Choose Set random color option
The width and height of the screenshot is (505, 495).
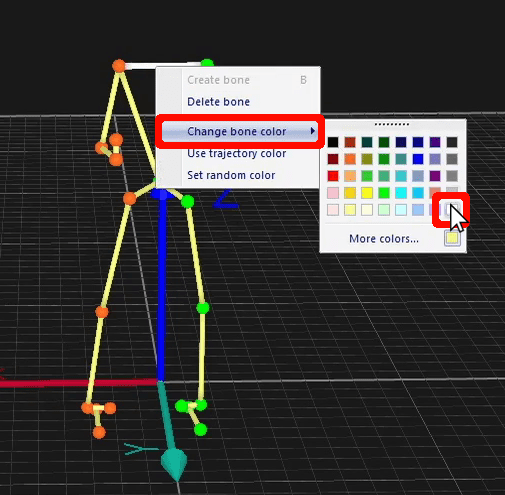click(x=231, y=175)
